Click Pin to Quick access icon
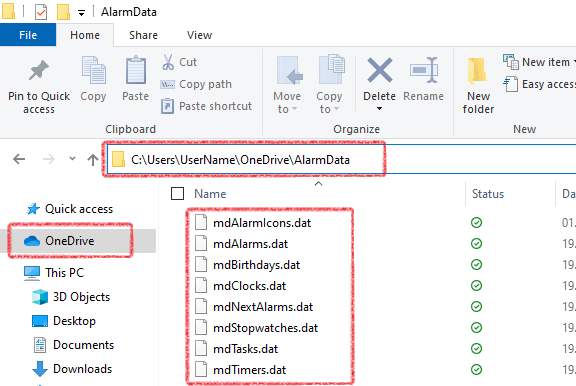576x386 pixels. pos(39,70)
